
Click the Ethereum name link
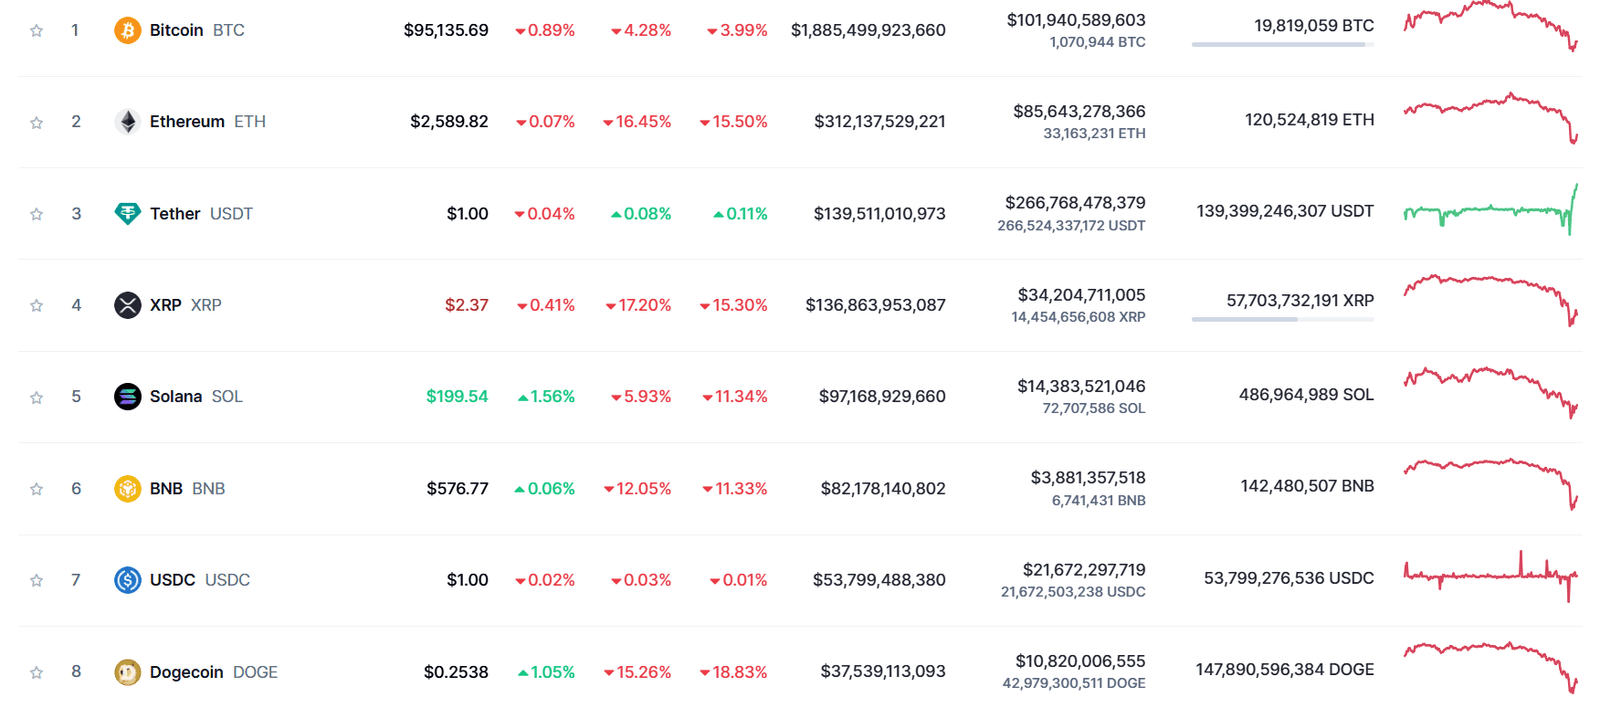[x=186, y=121]
